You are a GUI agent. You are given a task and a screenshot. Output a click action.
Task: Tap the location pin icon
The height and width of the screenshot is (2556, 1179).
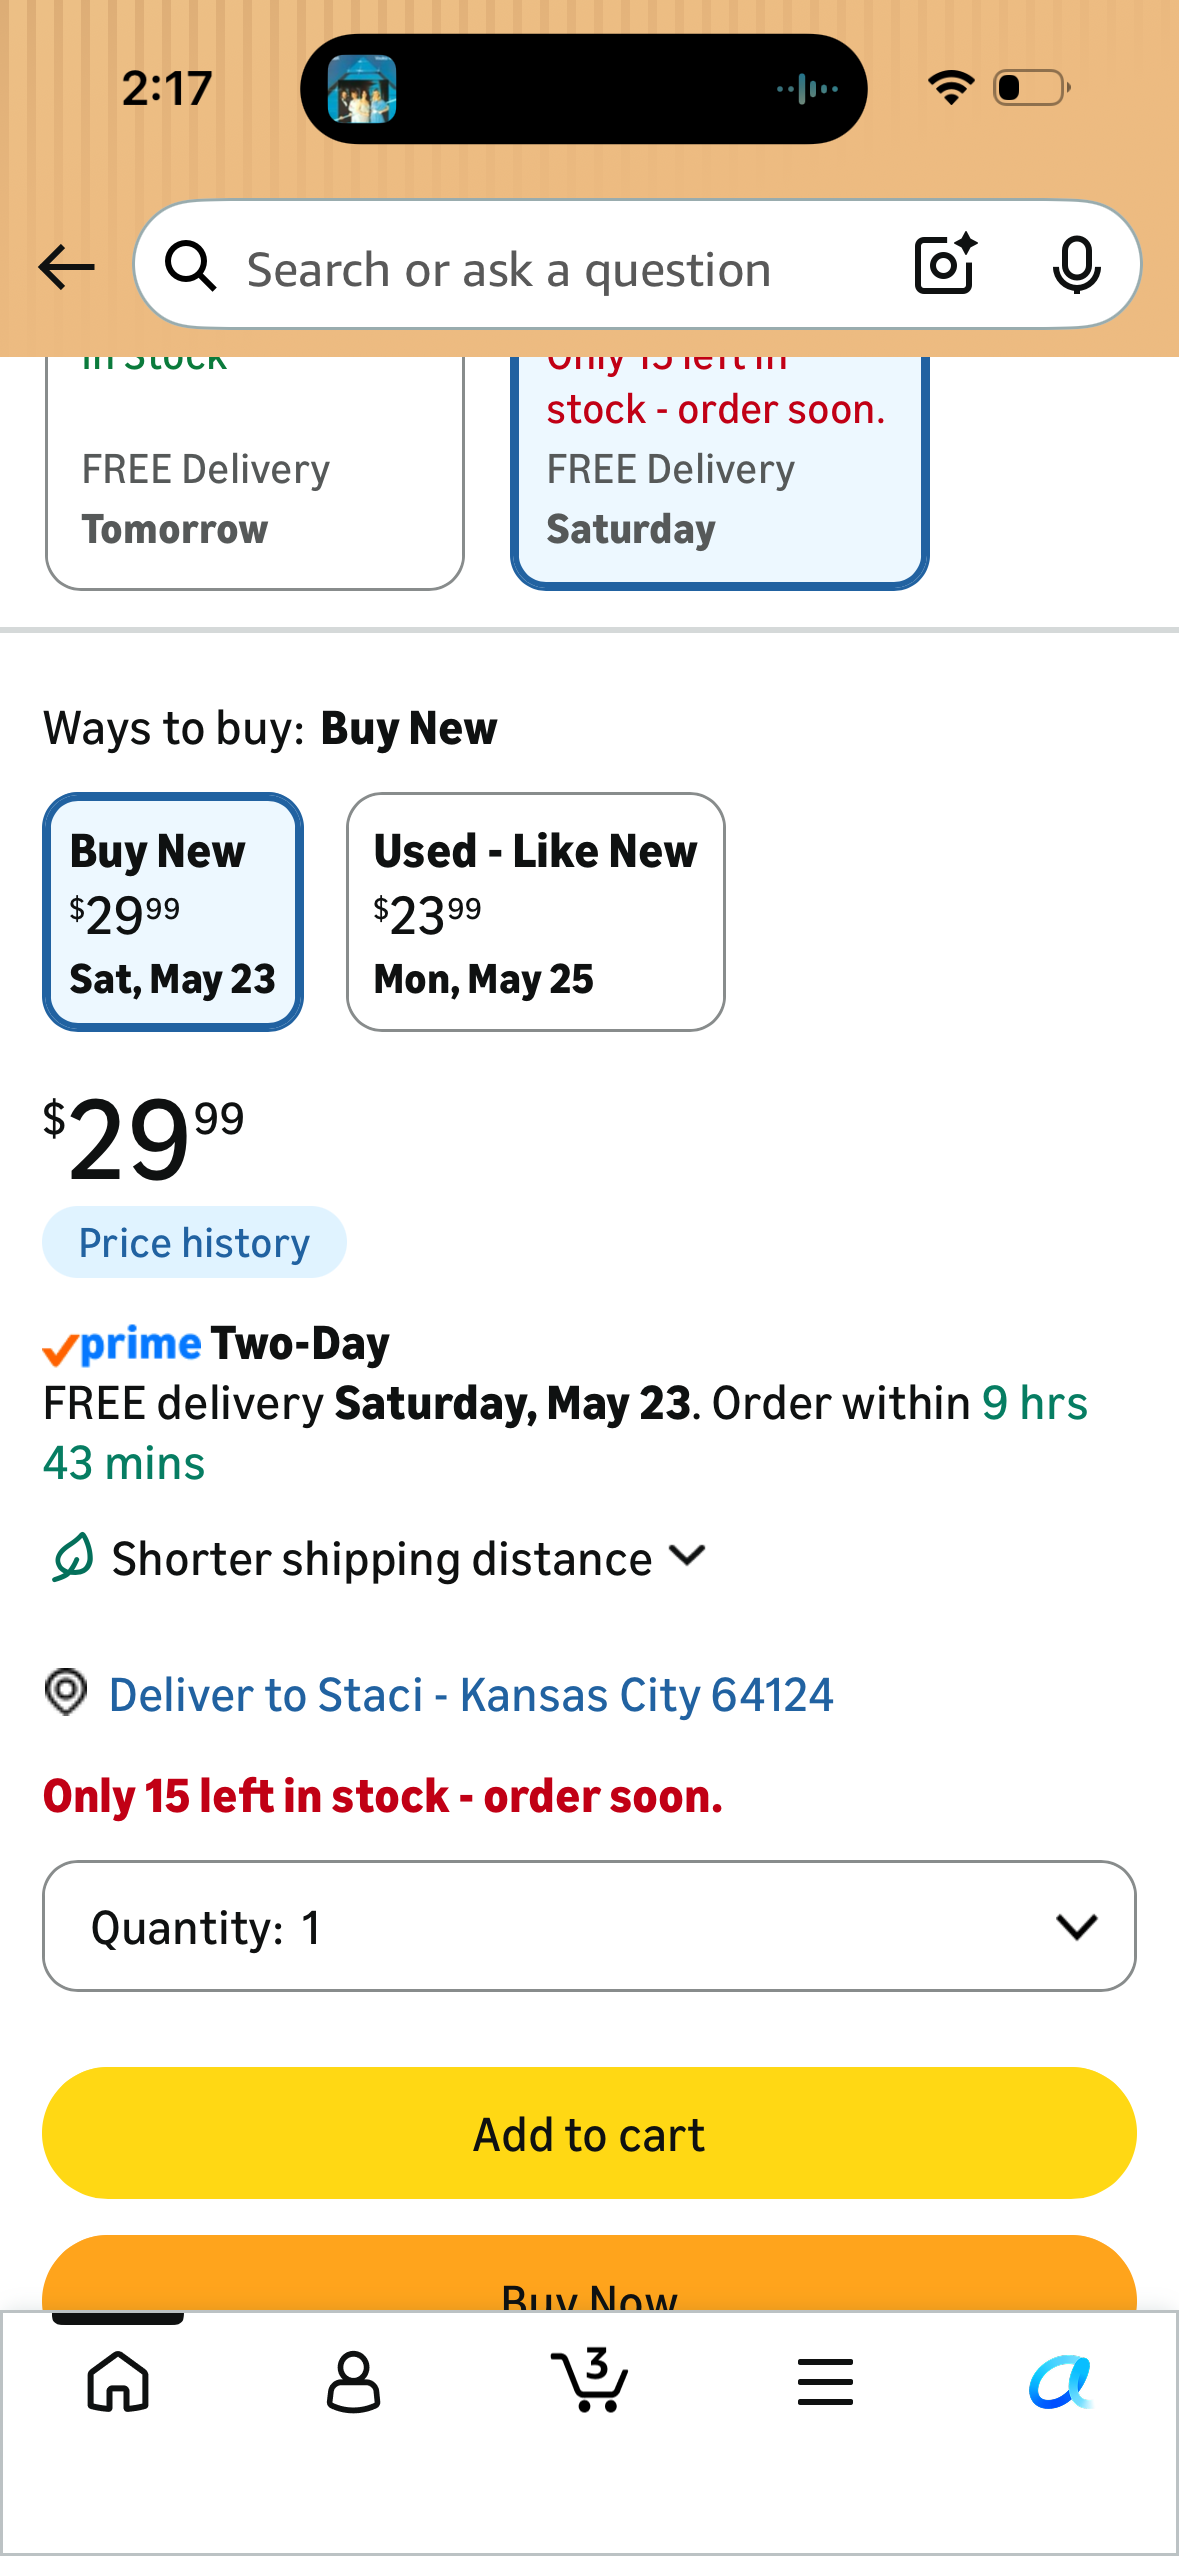point(66,1692)
